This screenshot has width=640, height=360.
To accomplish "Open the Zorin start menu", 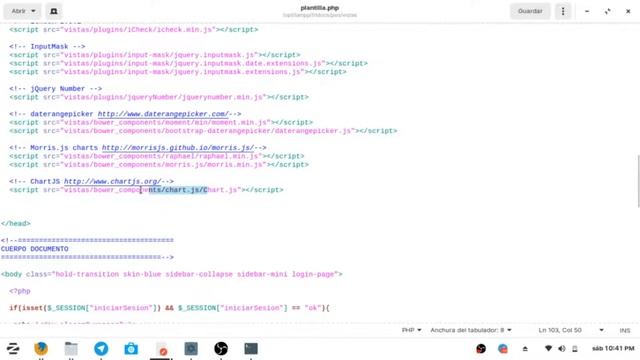I will (13, 349).
